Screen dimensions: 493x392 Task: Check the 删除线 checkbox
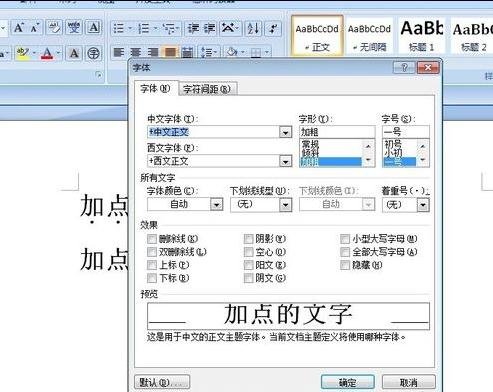(152, 239)
